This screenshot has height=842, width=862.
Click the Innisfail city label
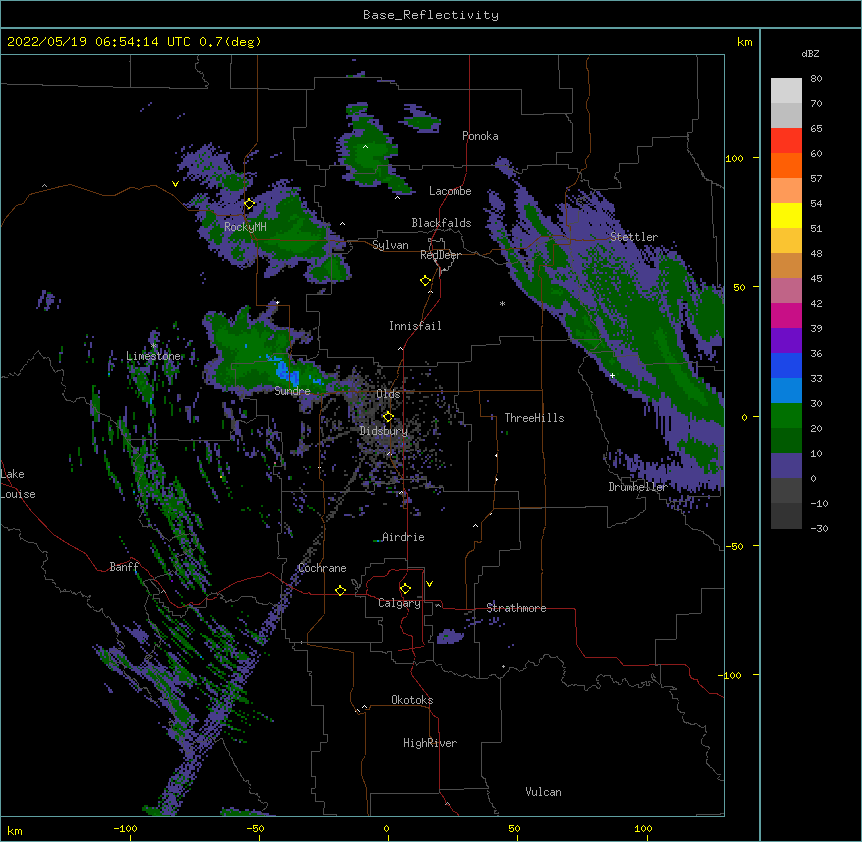(x=415, y=326)
